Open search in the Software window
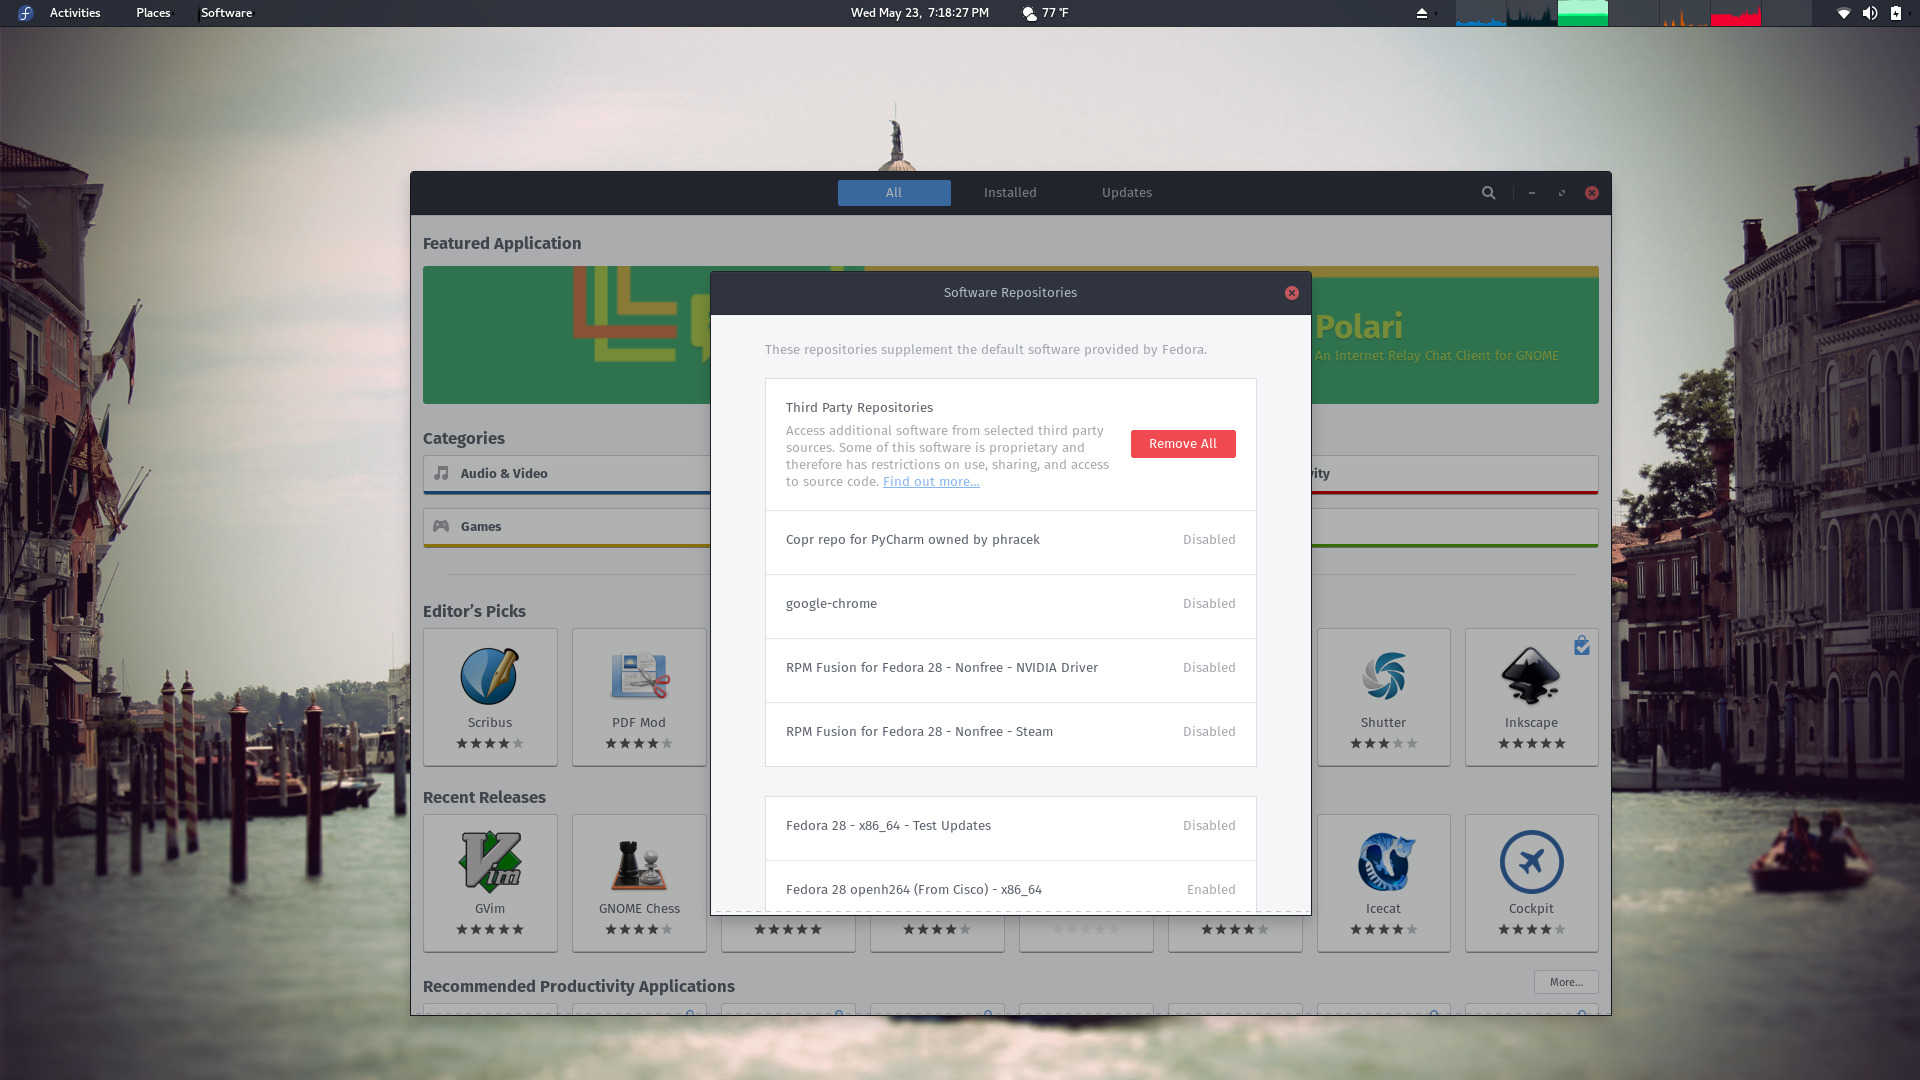This screenshot has width=1920, height=1080. tap(1488, 193)
